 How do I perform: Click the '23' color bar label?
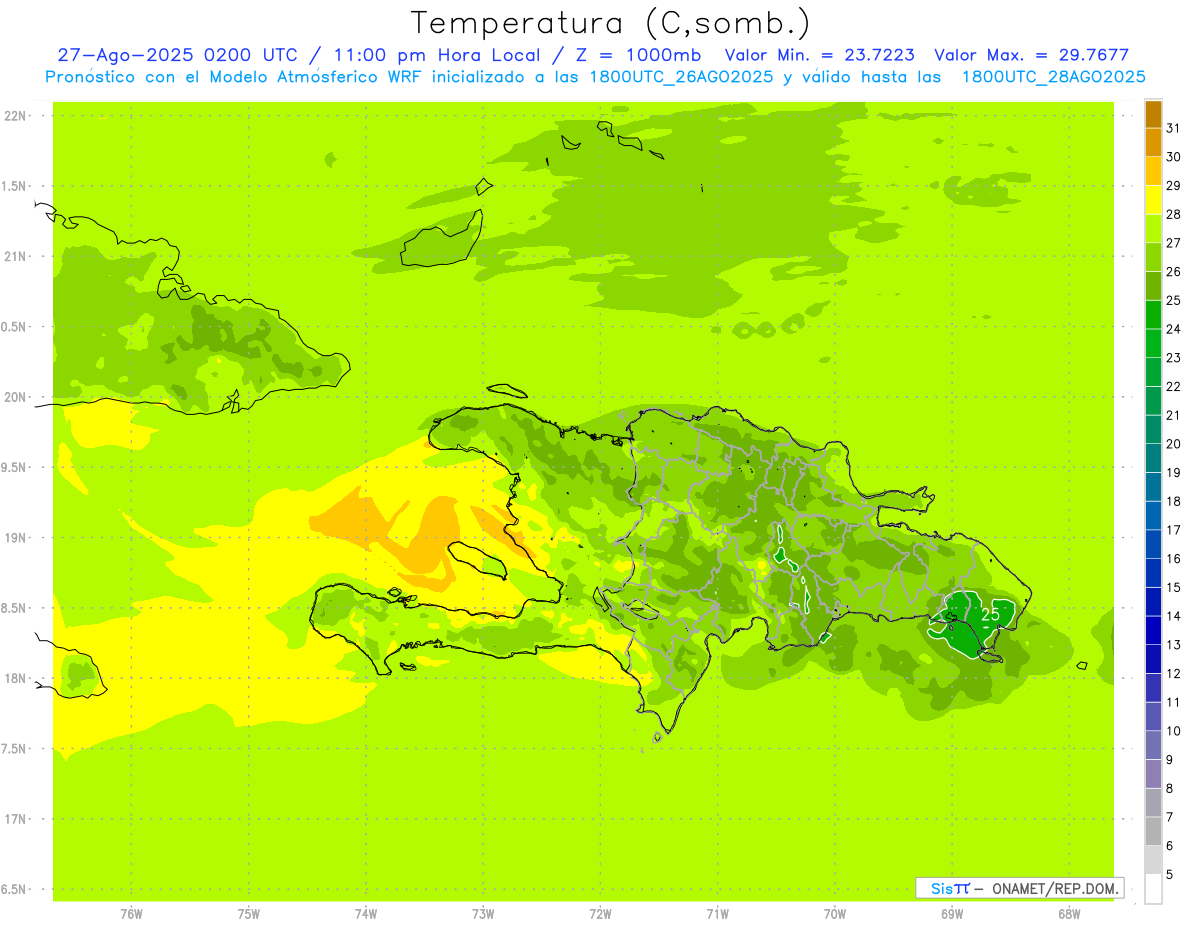(x=1174, y=358)
